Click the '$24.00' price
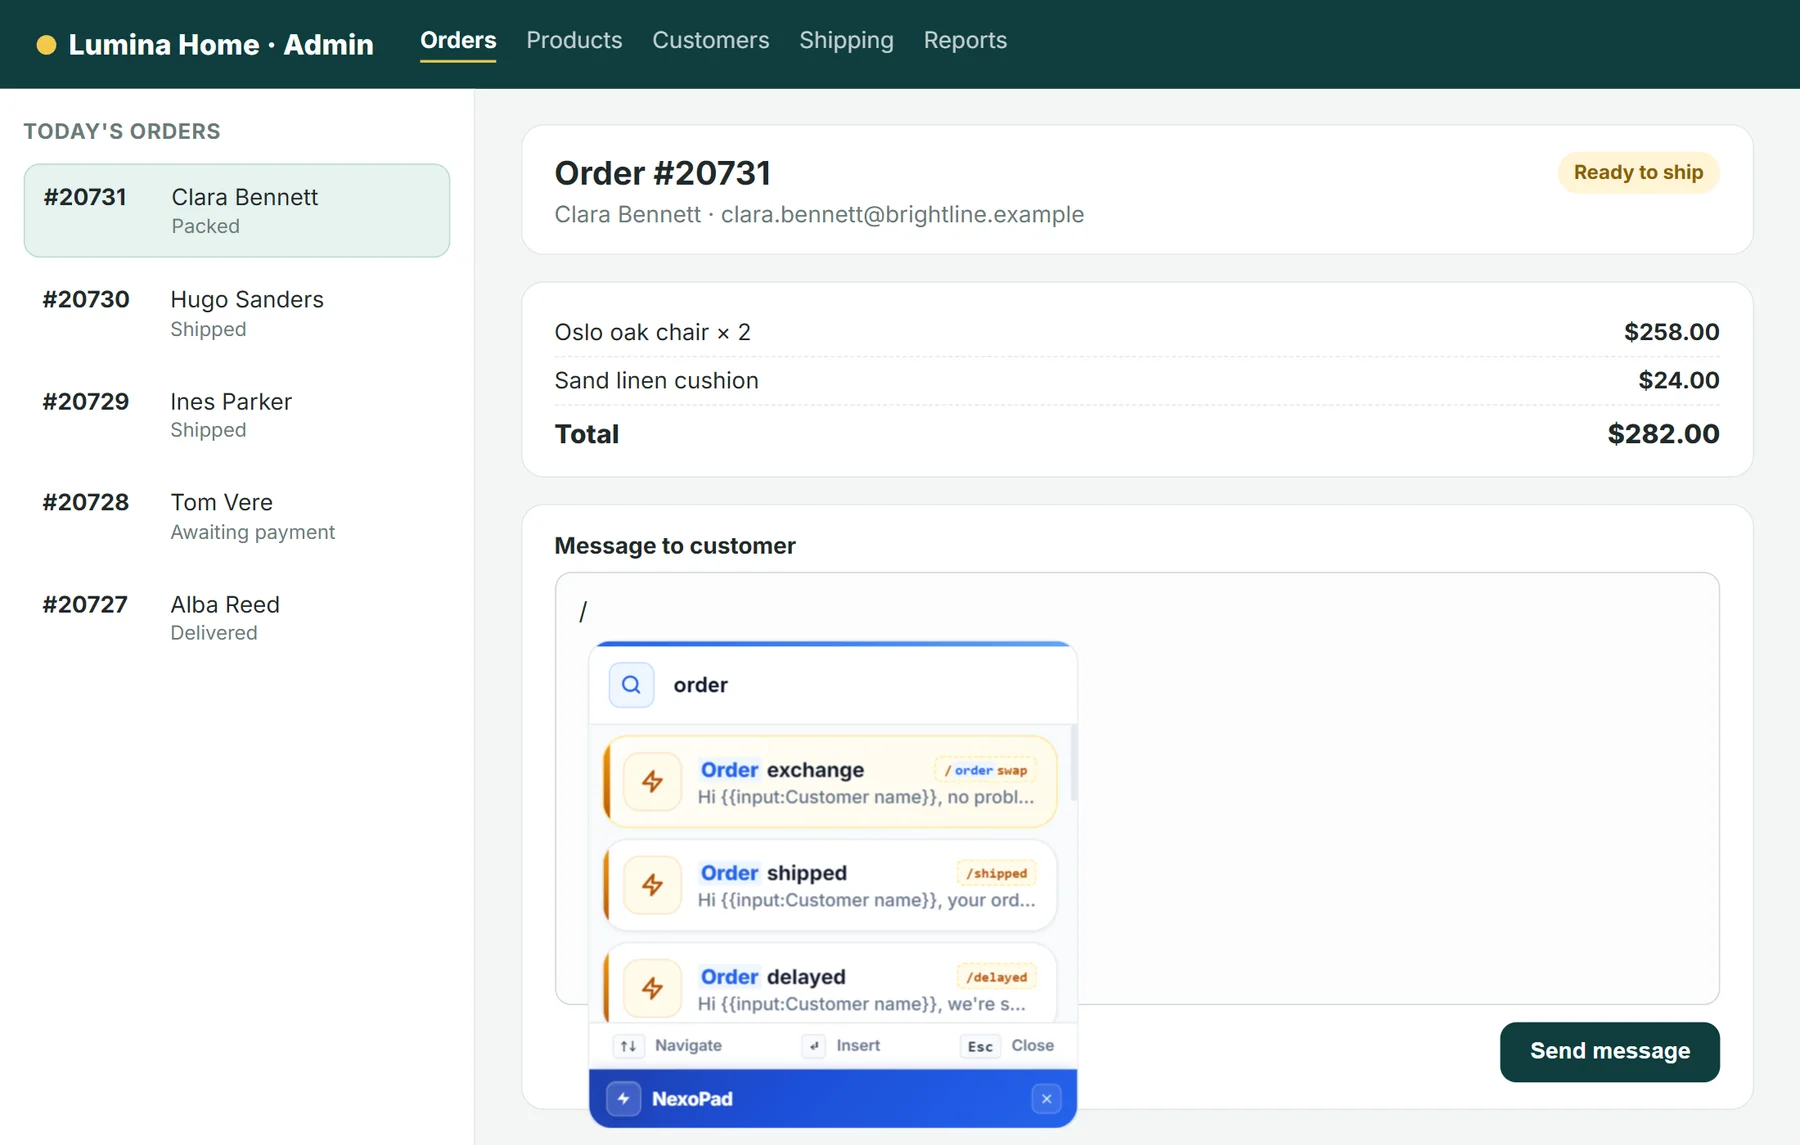This screenshot has height=1145, width=1800. pyautogui.click(x=1678, y=380)
